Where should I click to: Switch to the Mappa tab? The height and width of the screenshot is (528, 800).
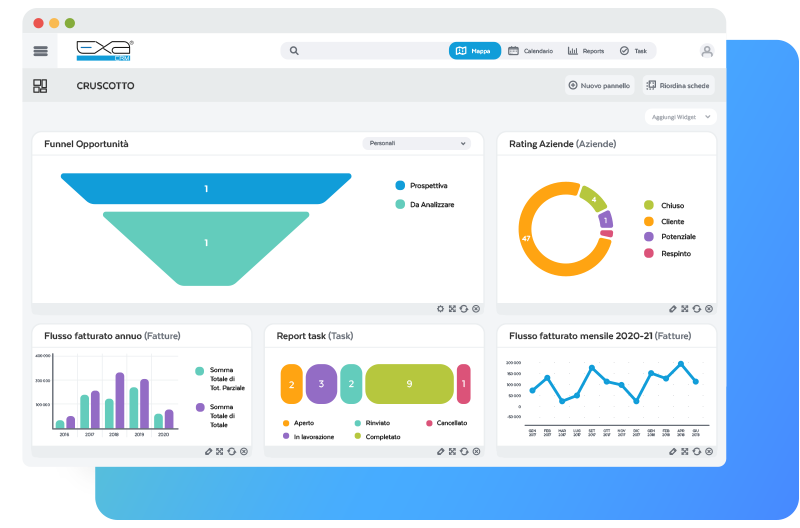coord(475,51)
